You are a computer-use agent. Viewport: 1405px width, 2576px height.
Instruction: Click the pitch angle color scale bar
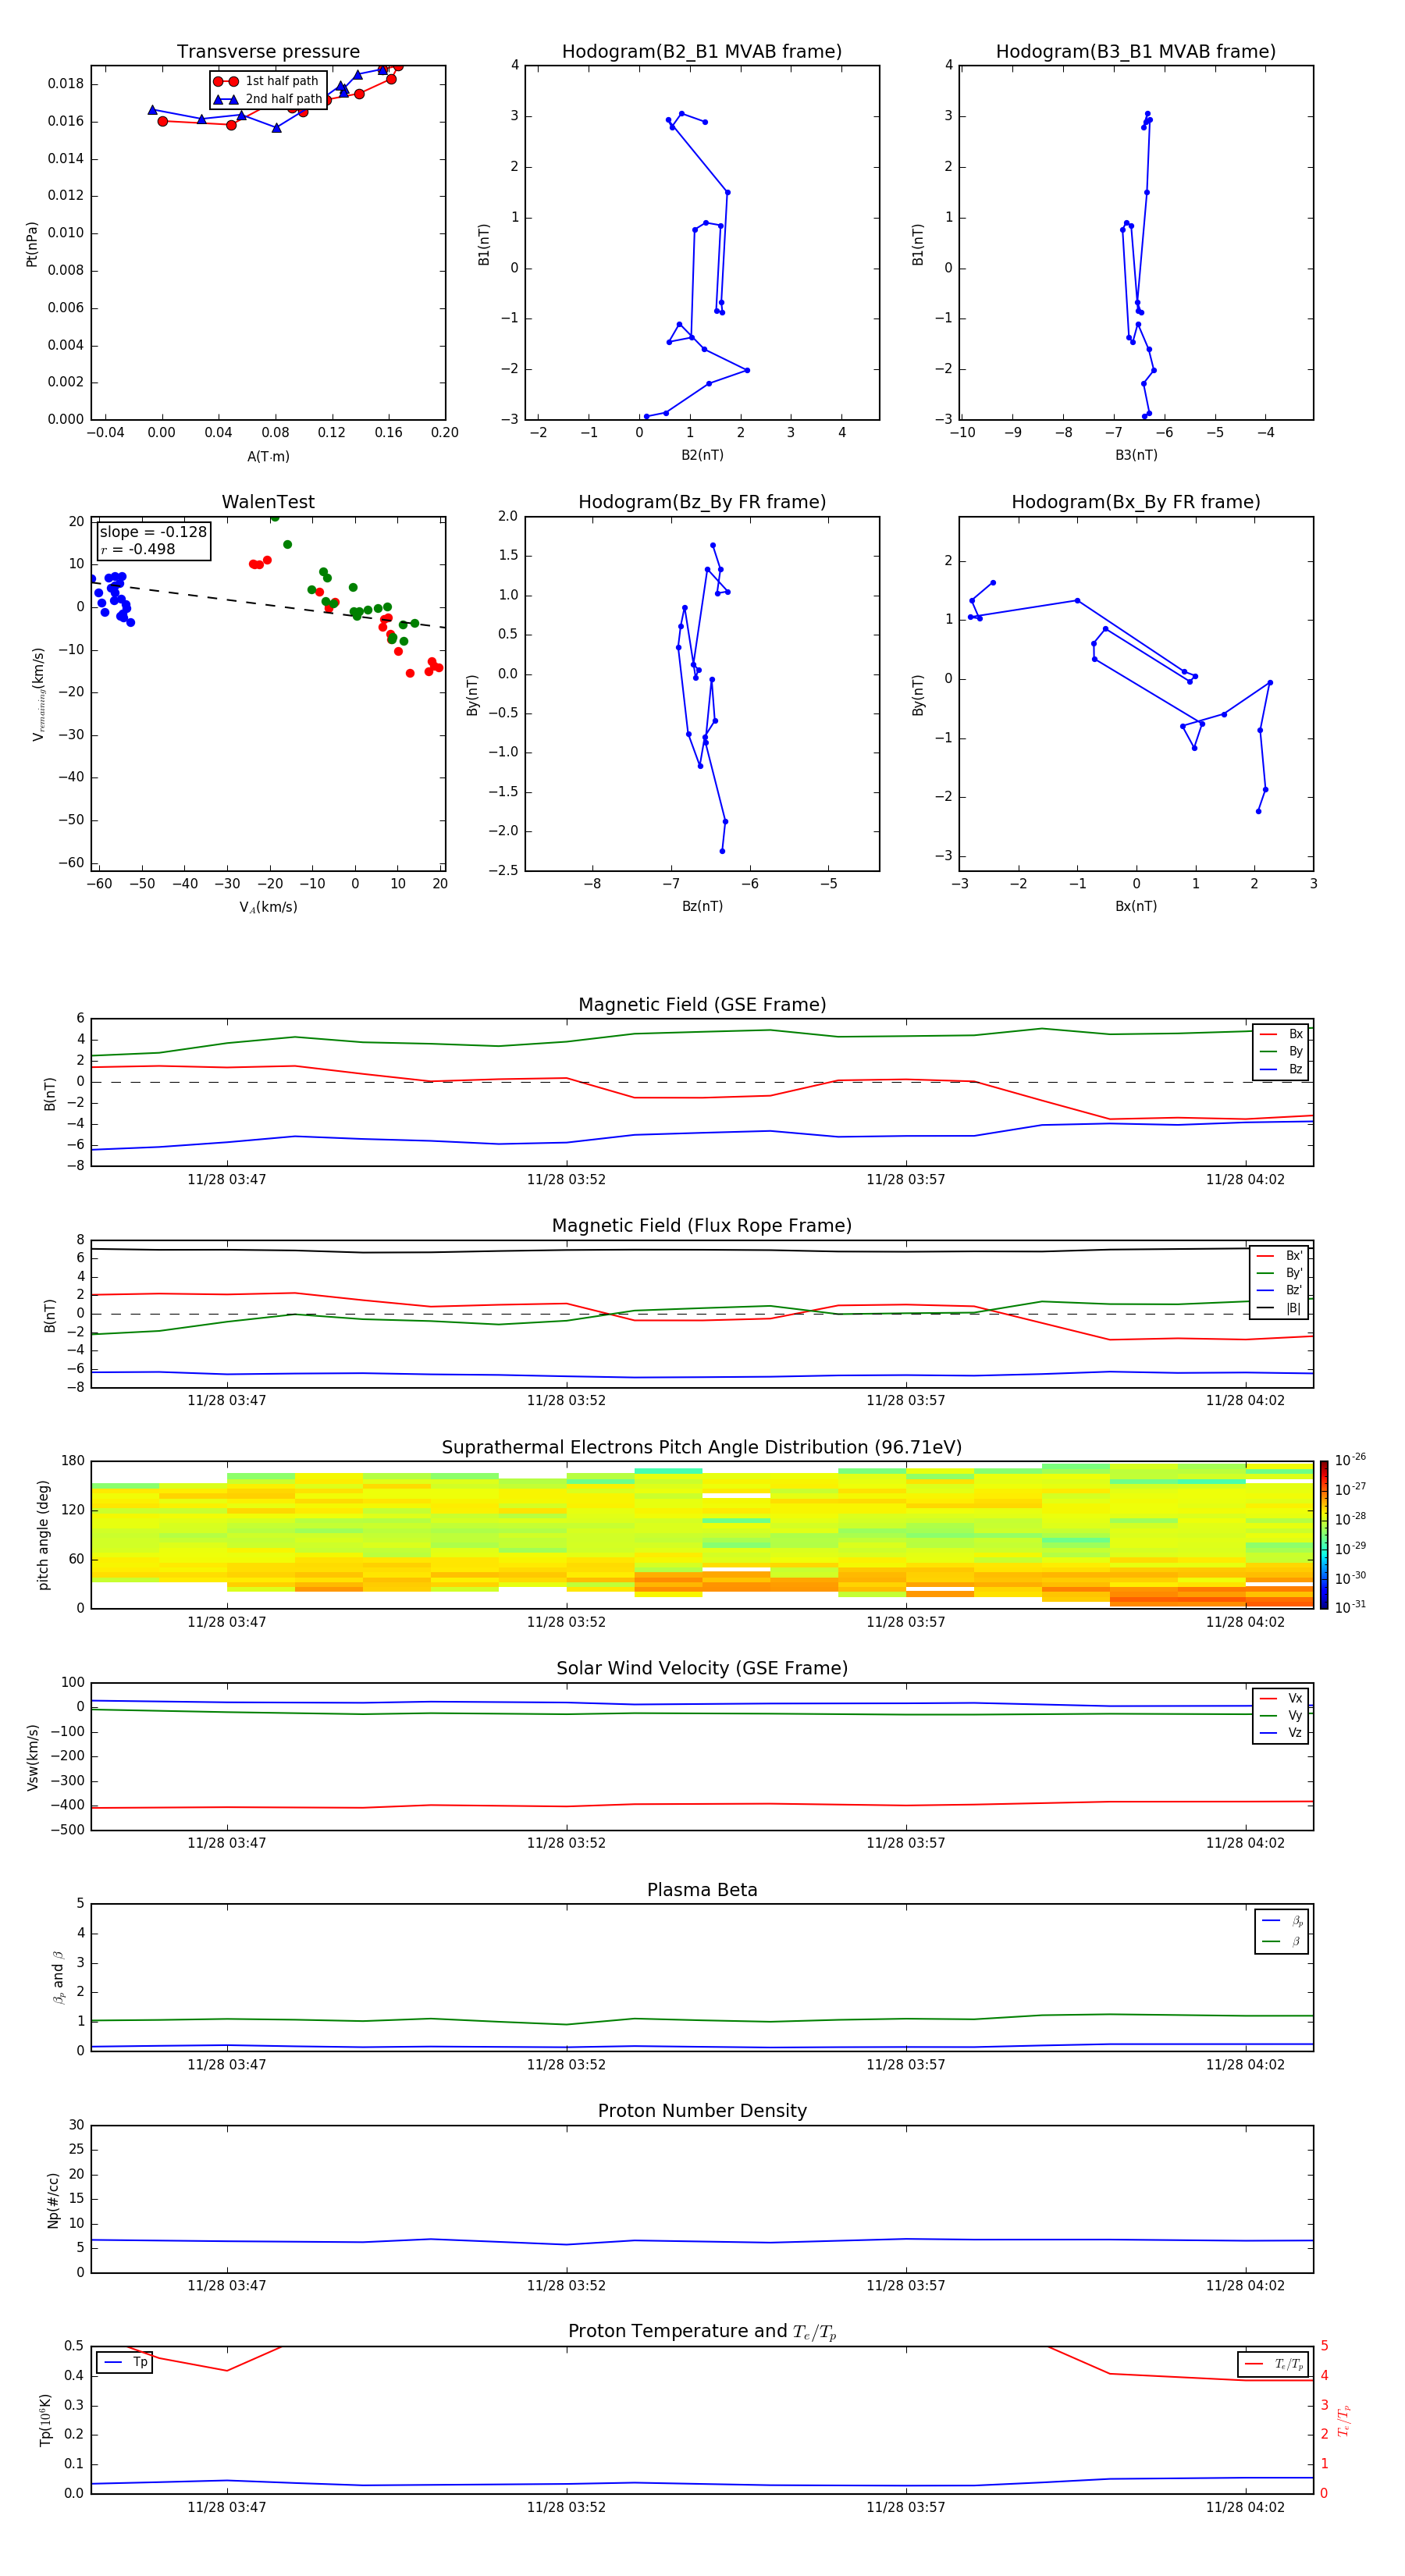(x=1324, y=1535)
